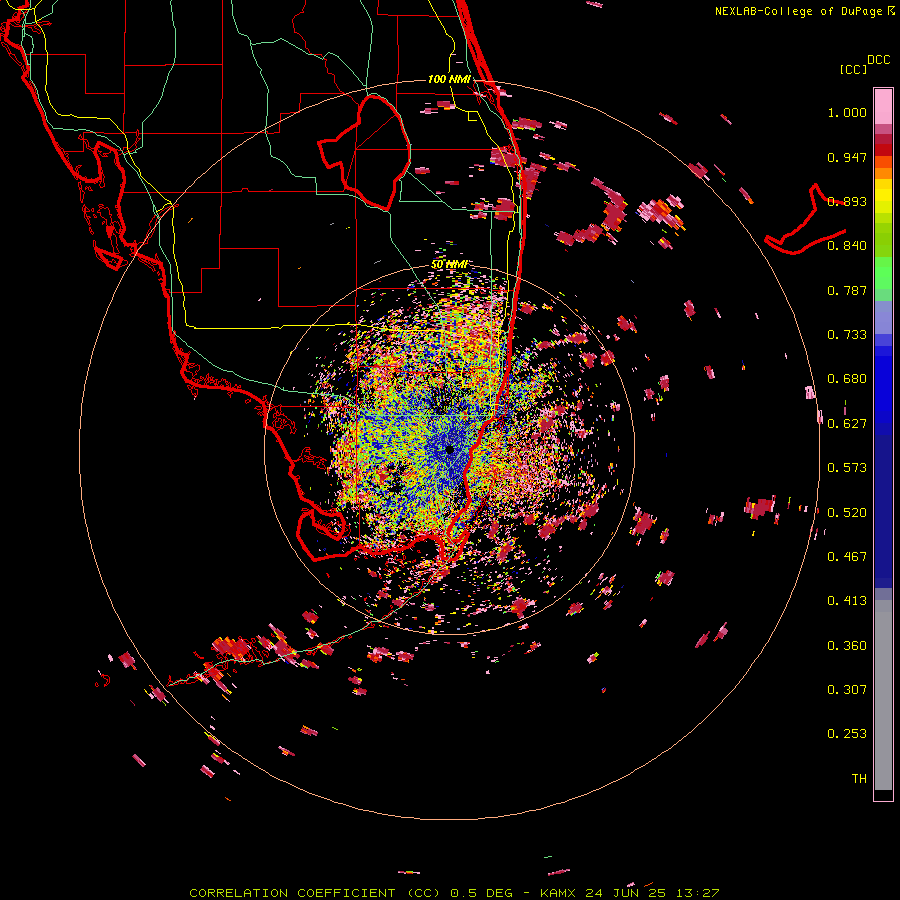
Task: Select the 0.787 legend value
Action: coord(847,290)
